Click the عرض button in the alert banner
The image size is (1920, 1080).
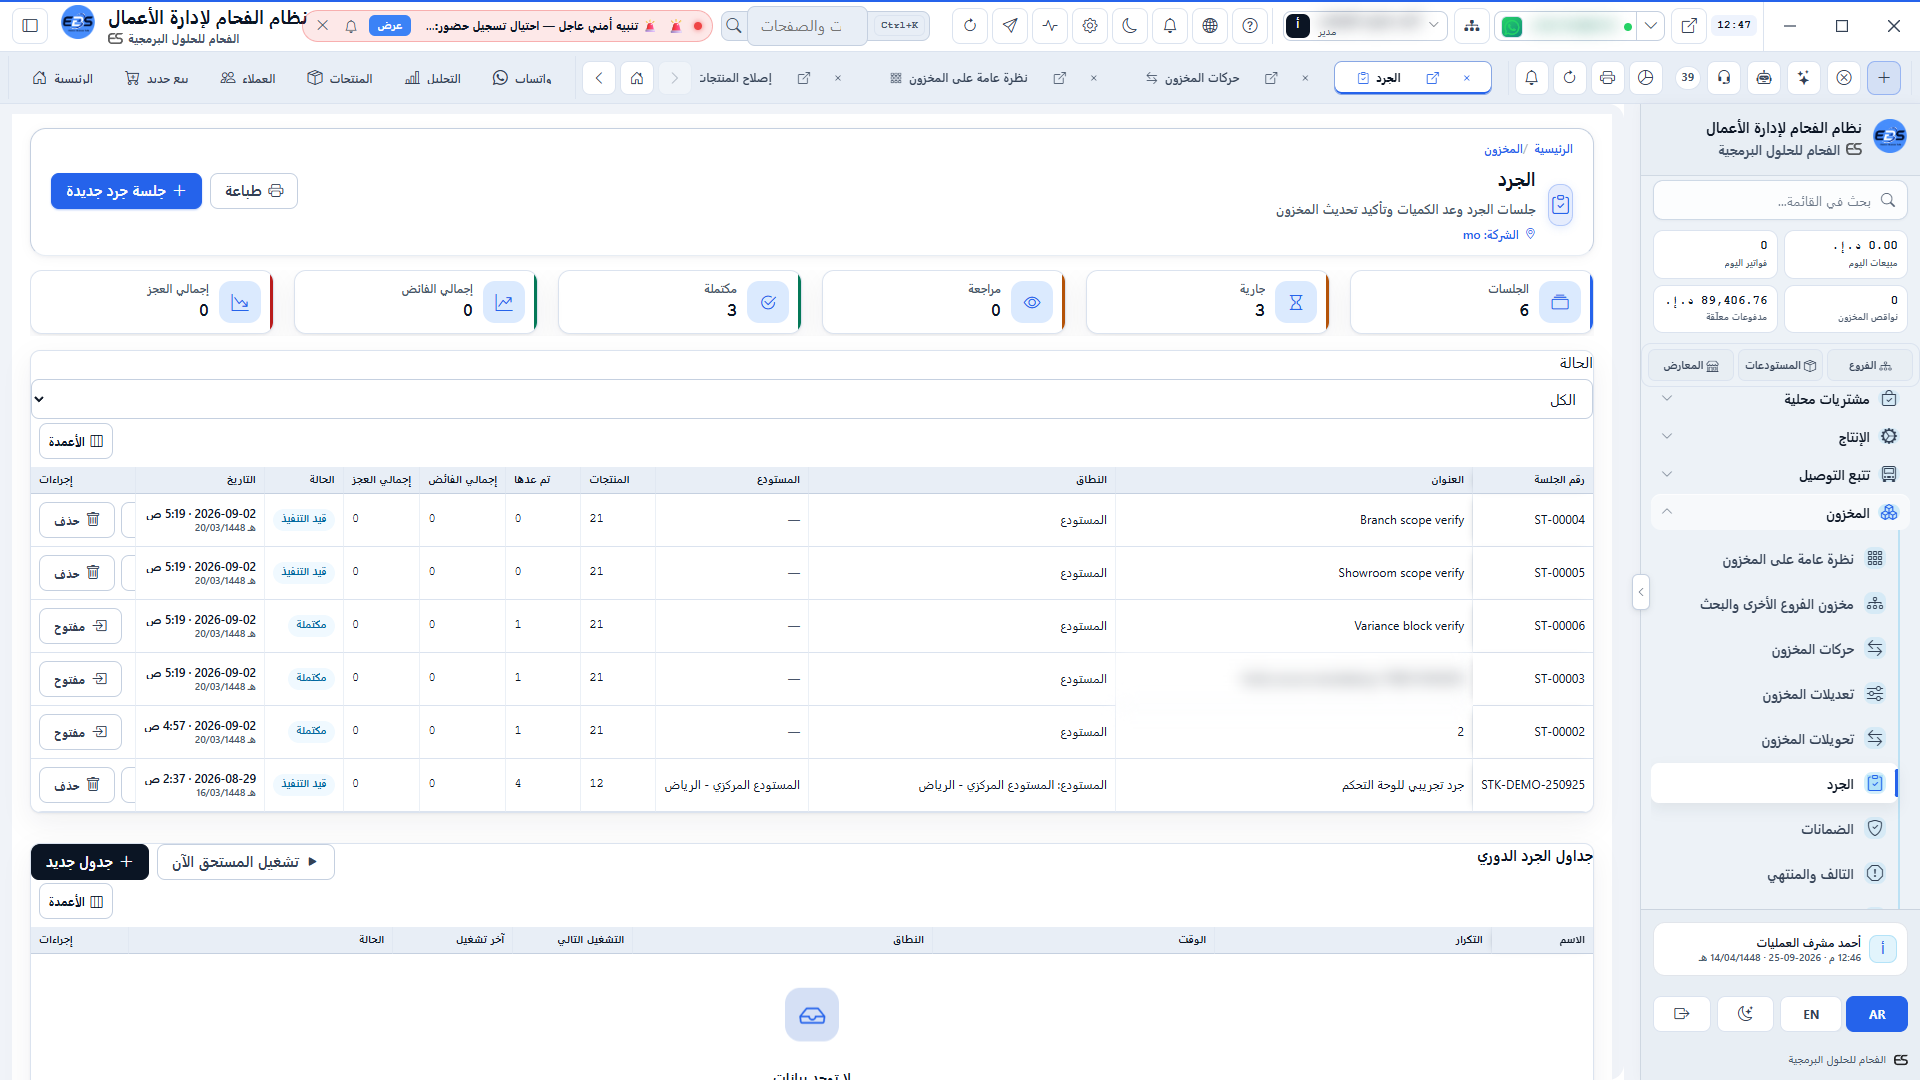[x=390, y=26]
